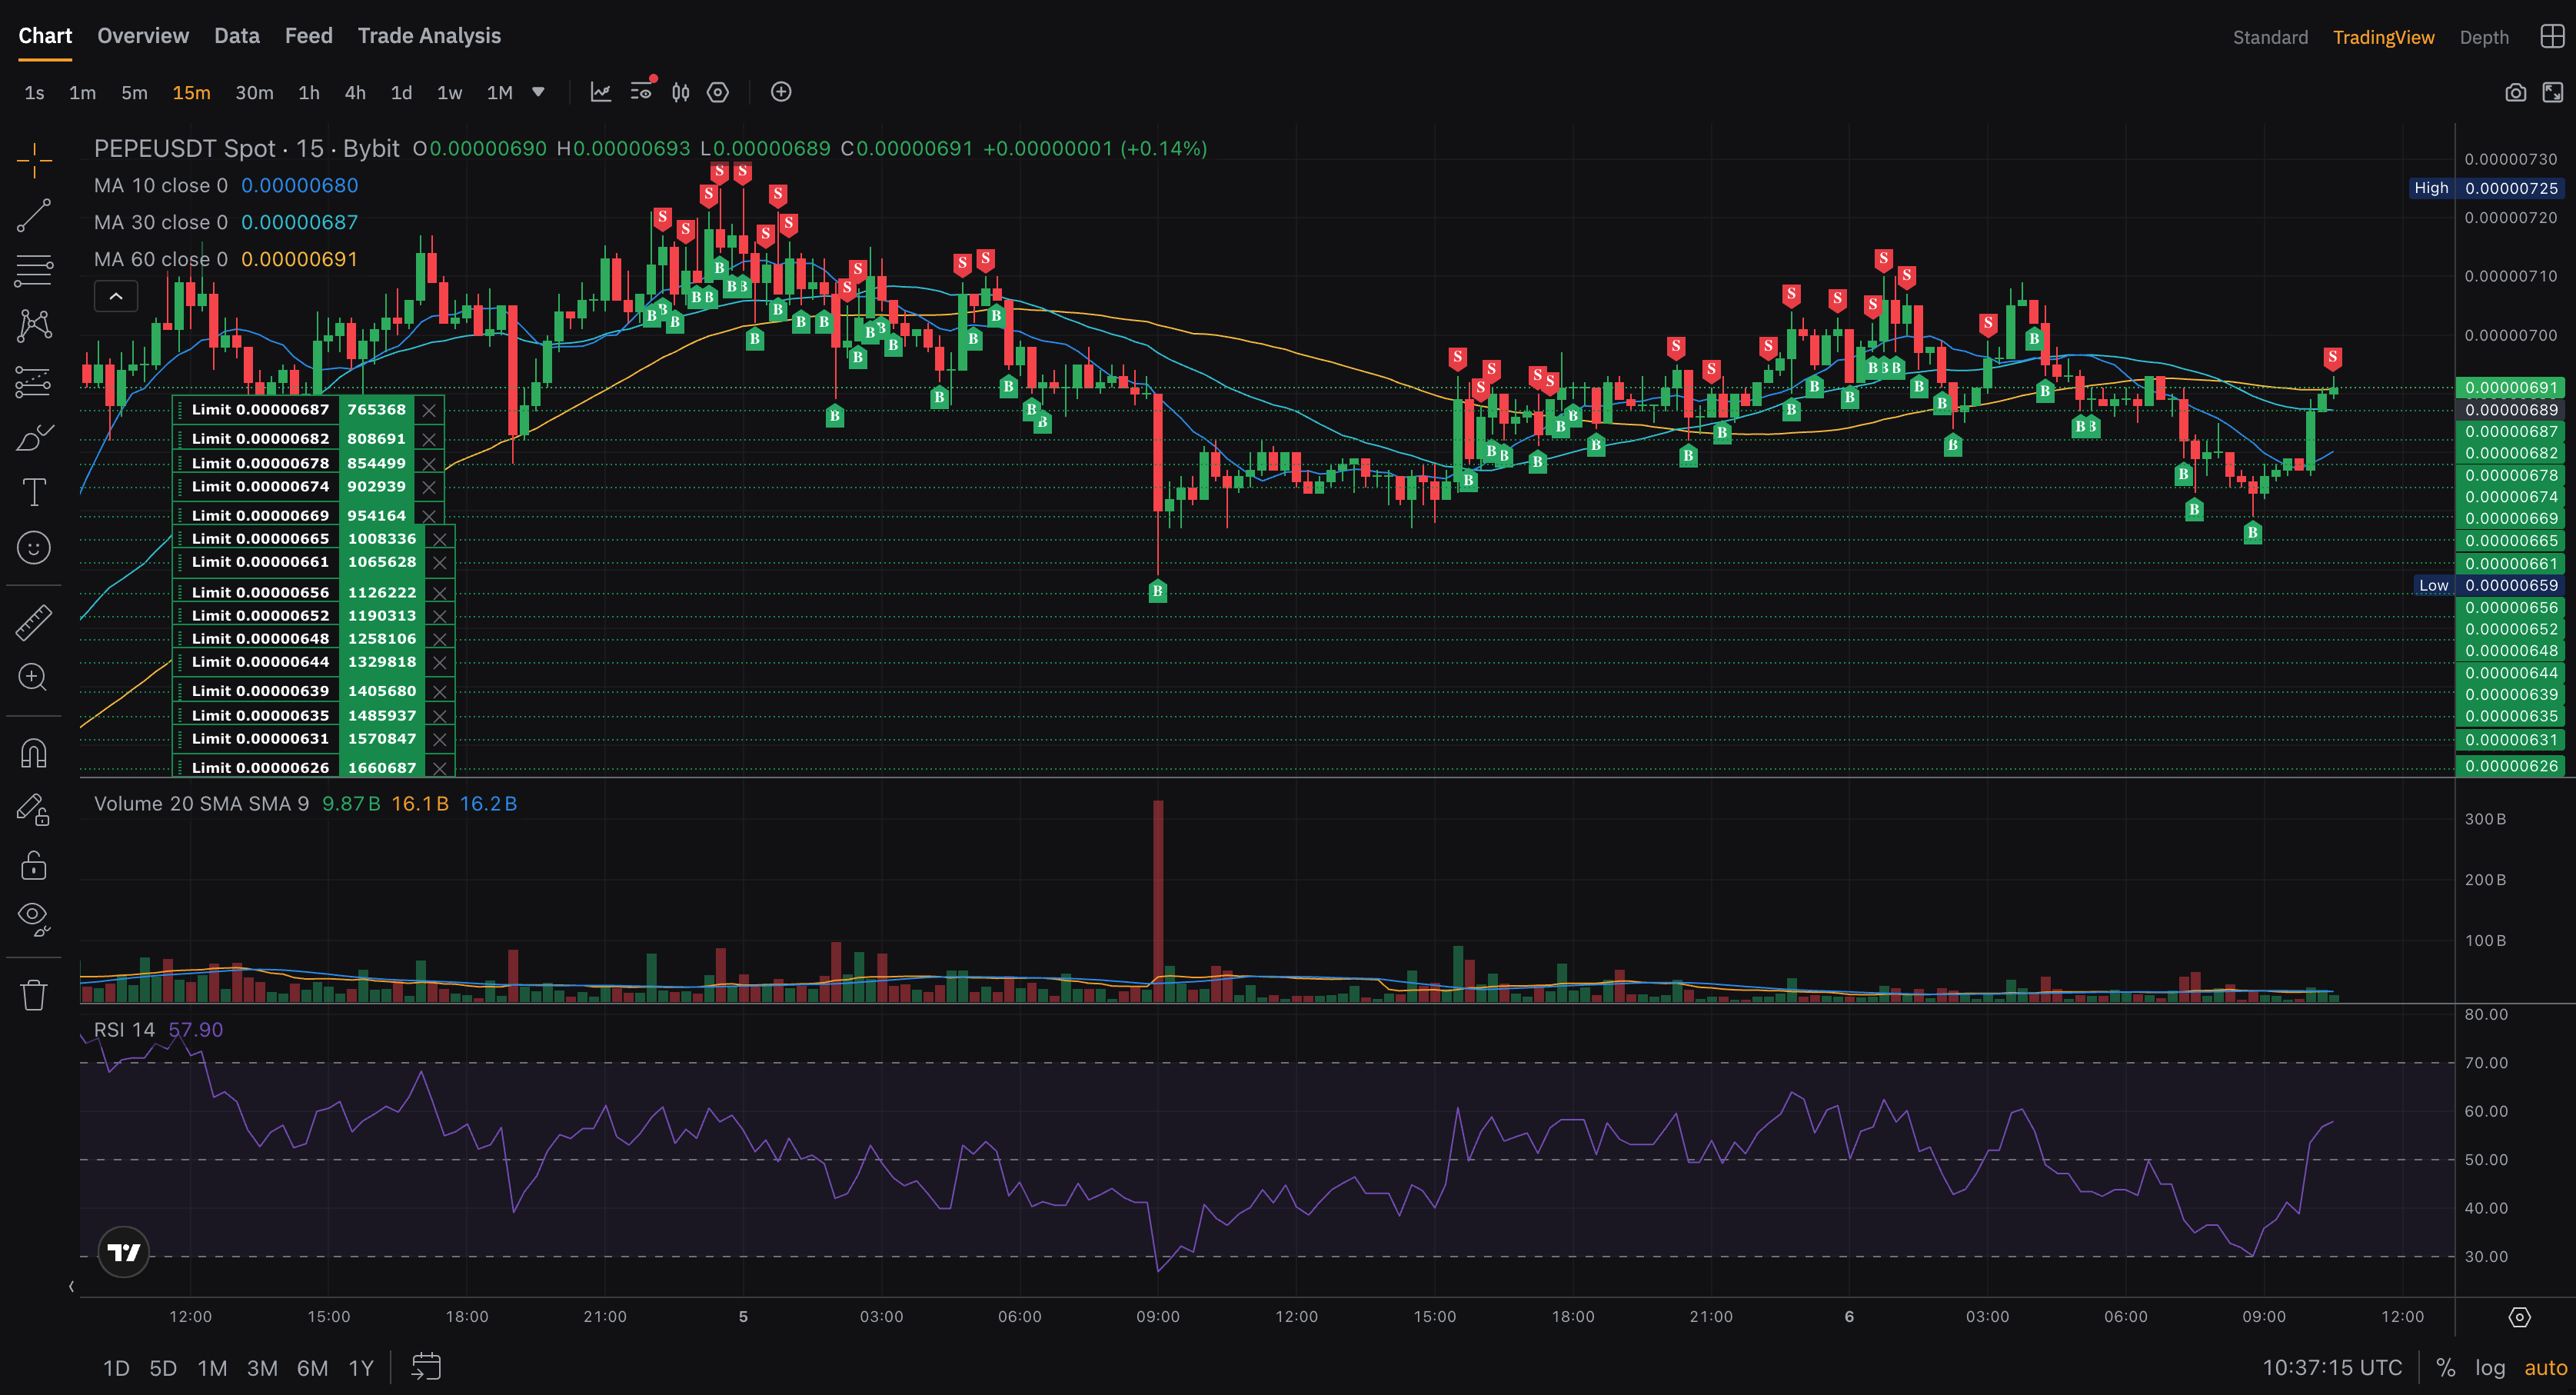Select the Text annotation tool
2576x1395 pixels.
pyautogui.click(x=33, y=492)
